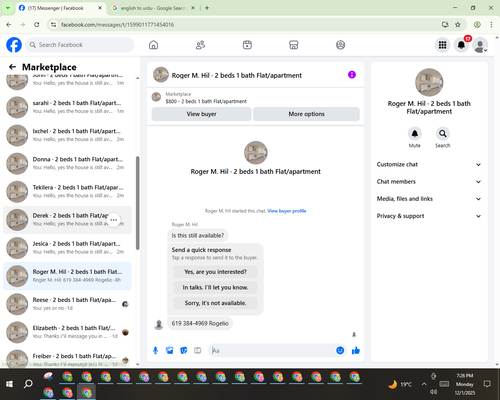Focus the message text input field
Image resolution: width=500 pixels, height=400 pixels.
[x=272, y=350]
